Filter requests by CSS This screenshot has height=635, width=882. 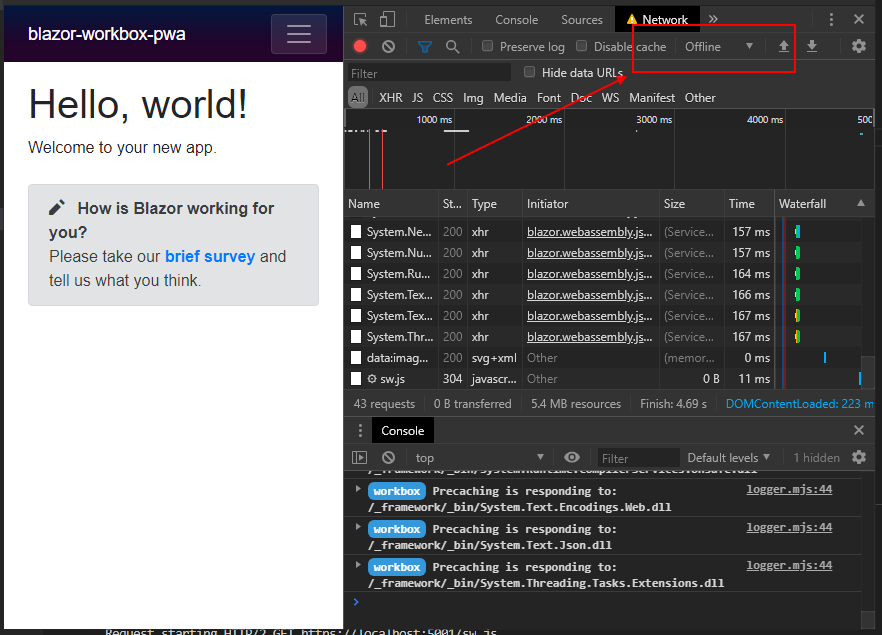coord(443,98)
